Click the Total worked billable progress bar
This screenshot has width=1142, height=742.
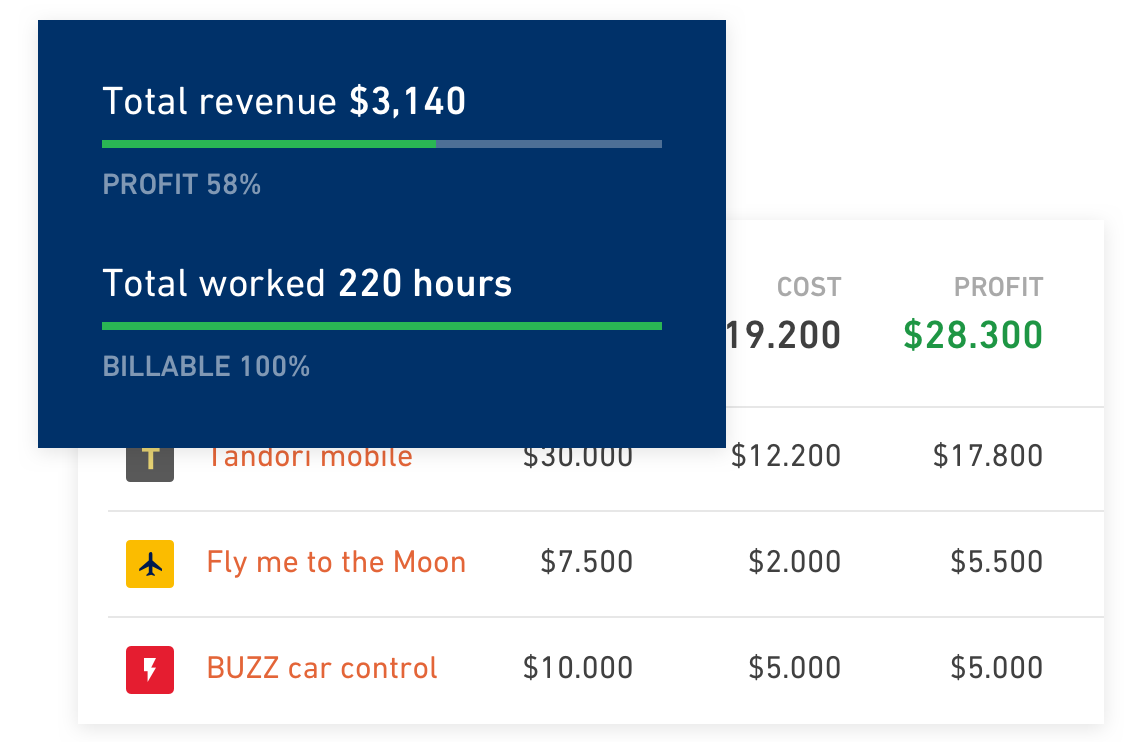(x=382, y=326)
